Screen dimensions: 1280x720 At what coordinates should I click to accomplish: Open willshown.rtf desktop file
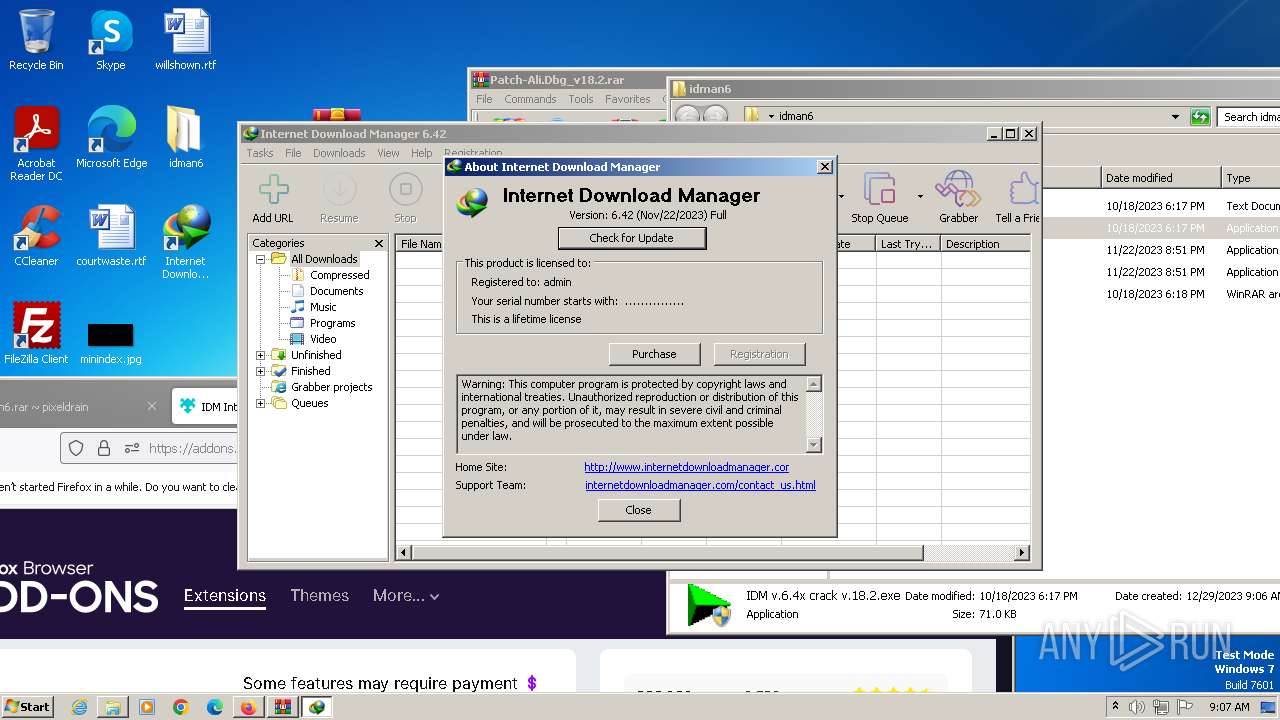[185, 40]
